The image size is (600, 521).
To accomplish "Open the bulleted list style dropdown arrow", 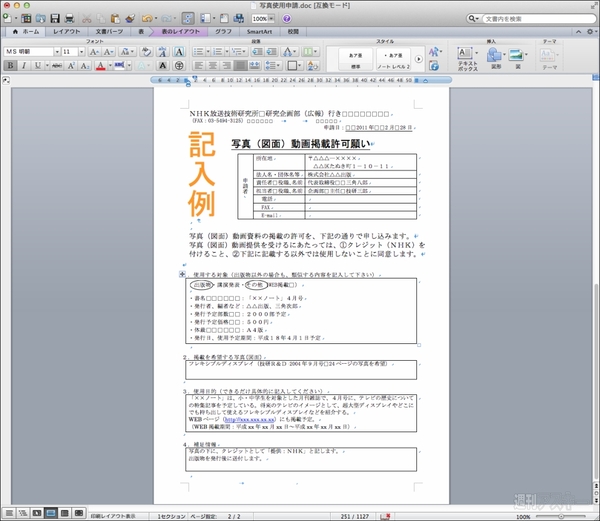I will click(x=208, y=52).
